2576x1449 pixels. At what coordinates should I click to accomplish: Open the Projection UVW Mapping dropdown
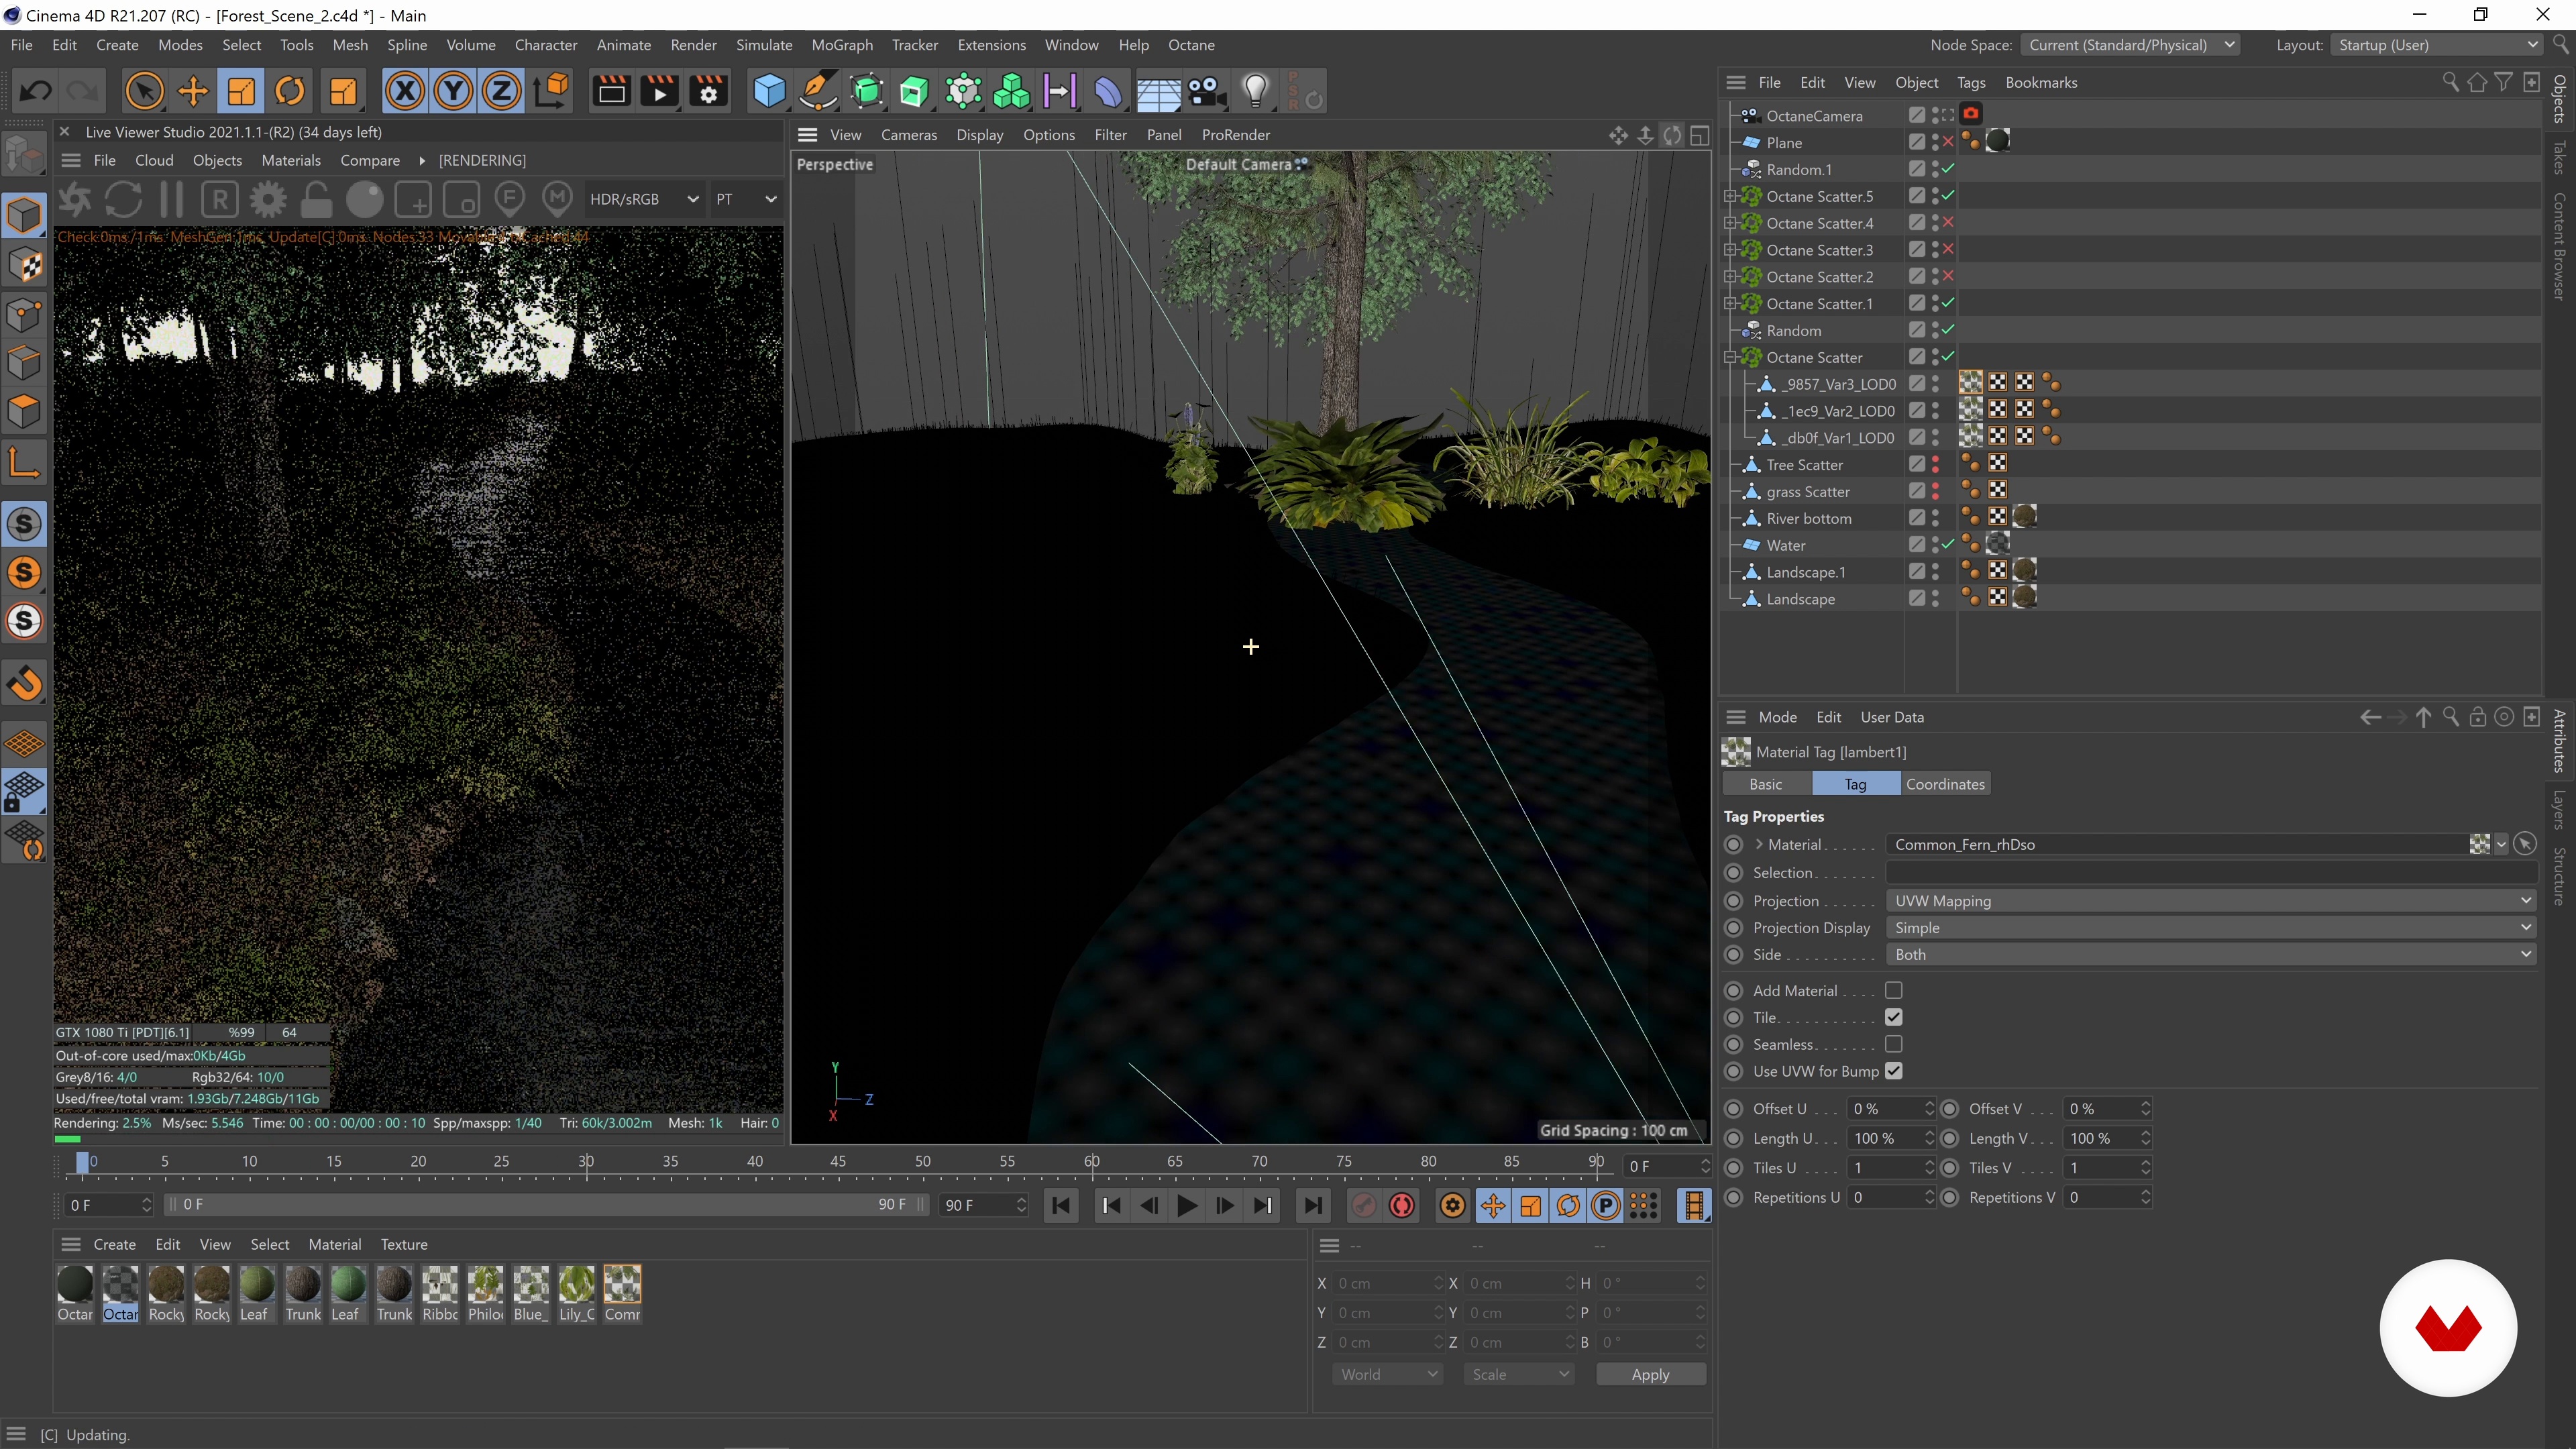pyautogui.click(x=2211, y=900)
